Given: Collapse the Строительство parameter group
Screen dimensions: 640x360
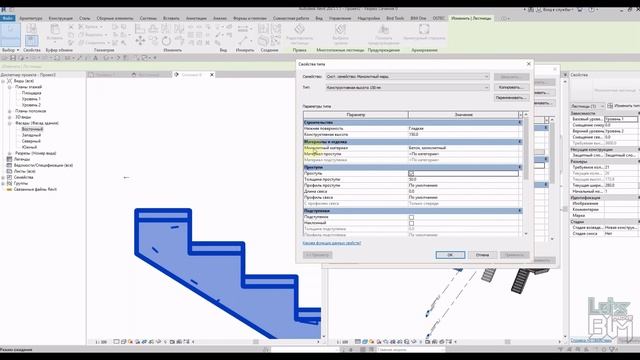Looking at the screenshot, I should [x=520, y=122].
